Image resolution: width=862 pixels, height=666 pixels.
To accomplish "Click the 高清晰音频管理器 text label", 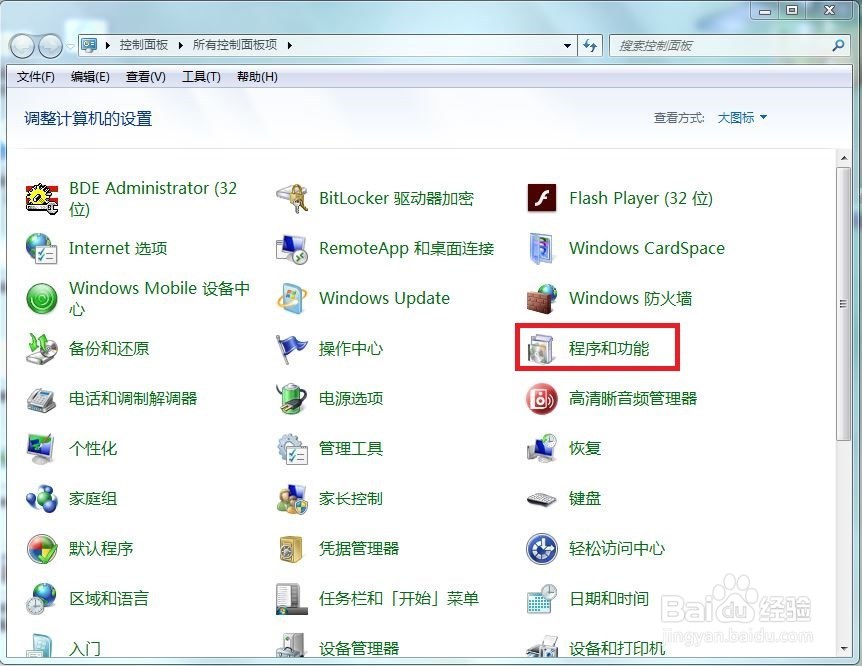I will click(633, 399).
